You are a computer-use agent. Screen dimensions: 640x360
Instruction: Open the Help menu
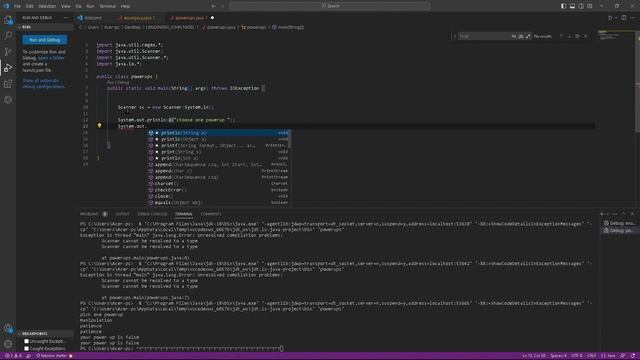125,6
